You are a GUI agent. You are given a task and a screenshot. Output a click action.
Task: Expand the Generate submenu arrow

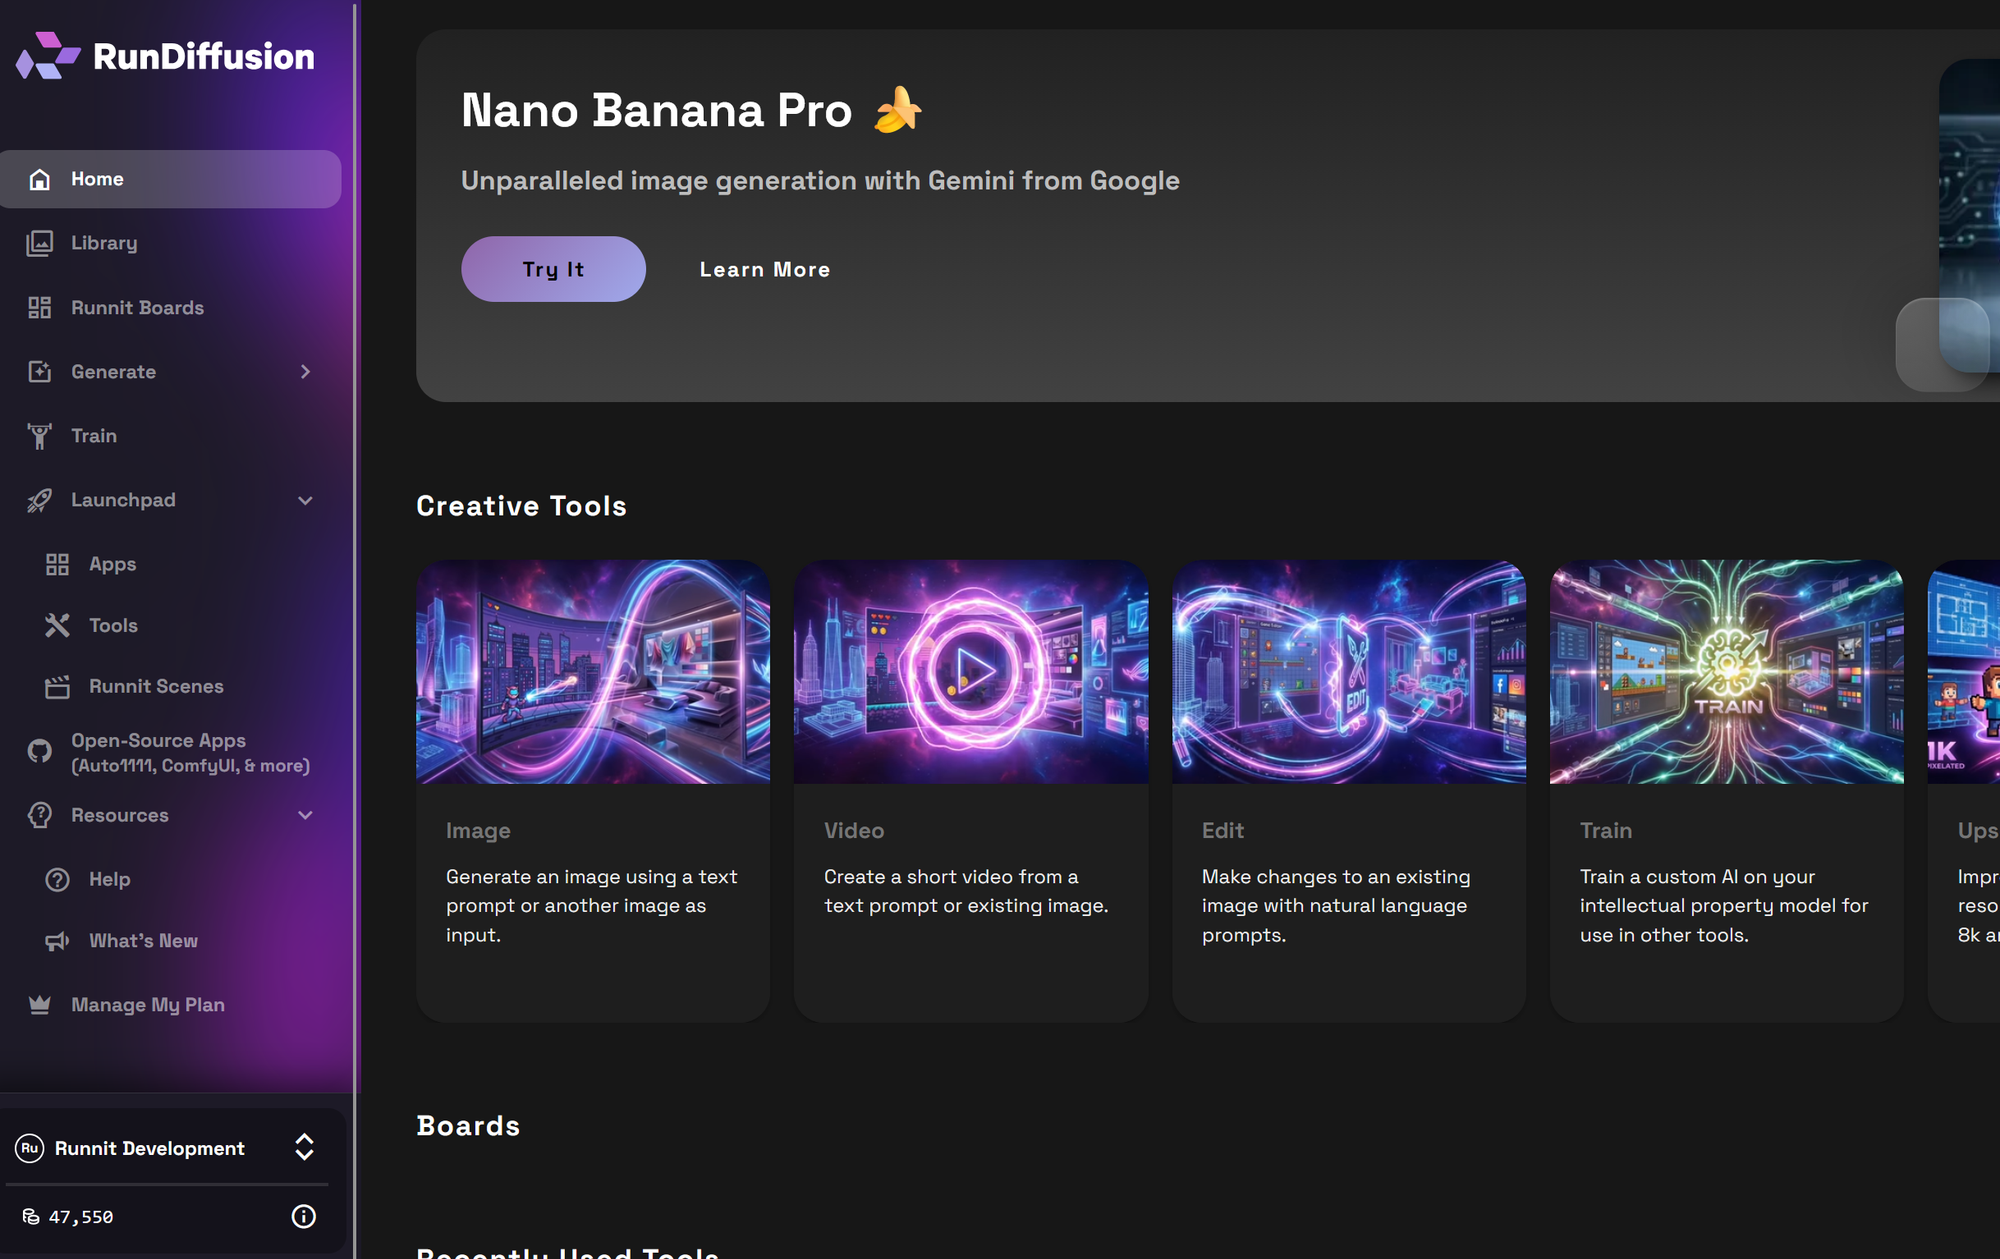click(305, 372)
